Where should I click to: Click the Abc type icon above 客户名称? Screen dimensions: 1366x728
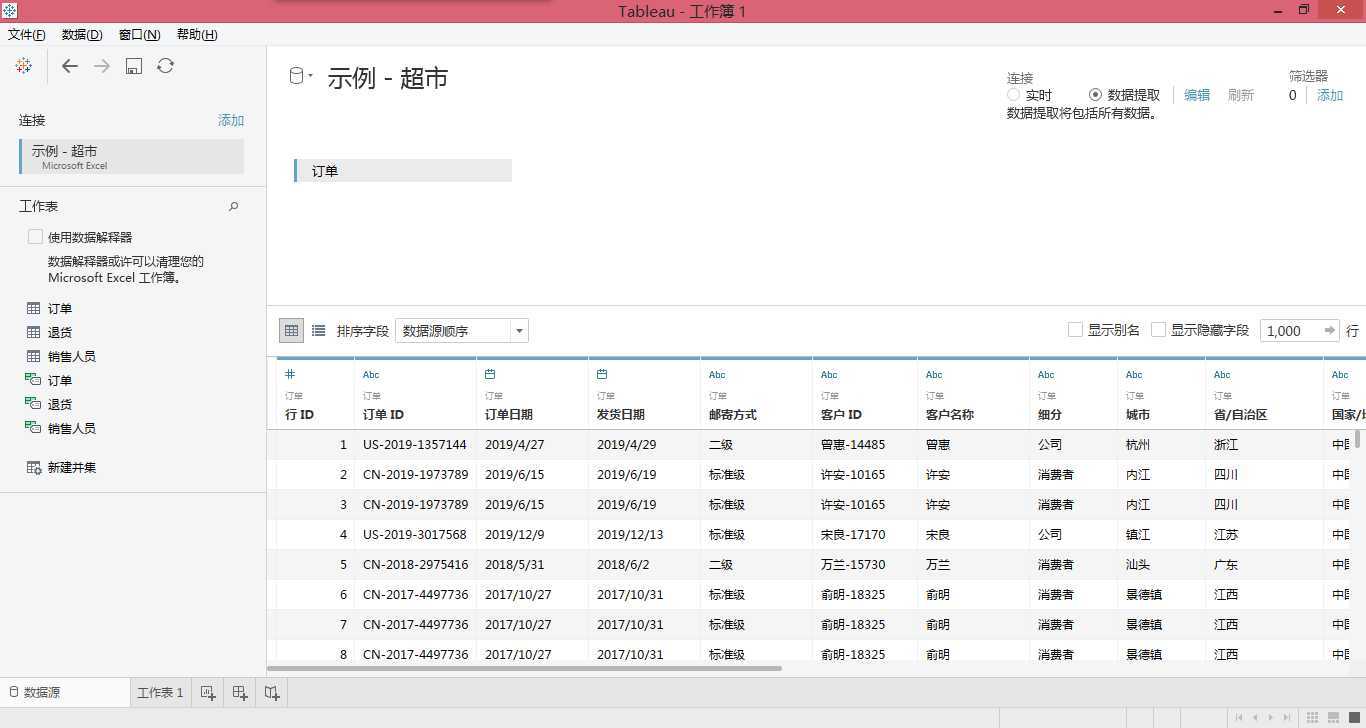coord(934,375)
